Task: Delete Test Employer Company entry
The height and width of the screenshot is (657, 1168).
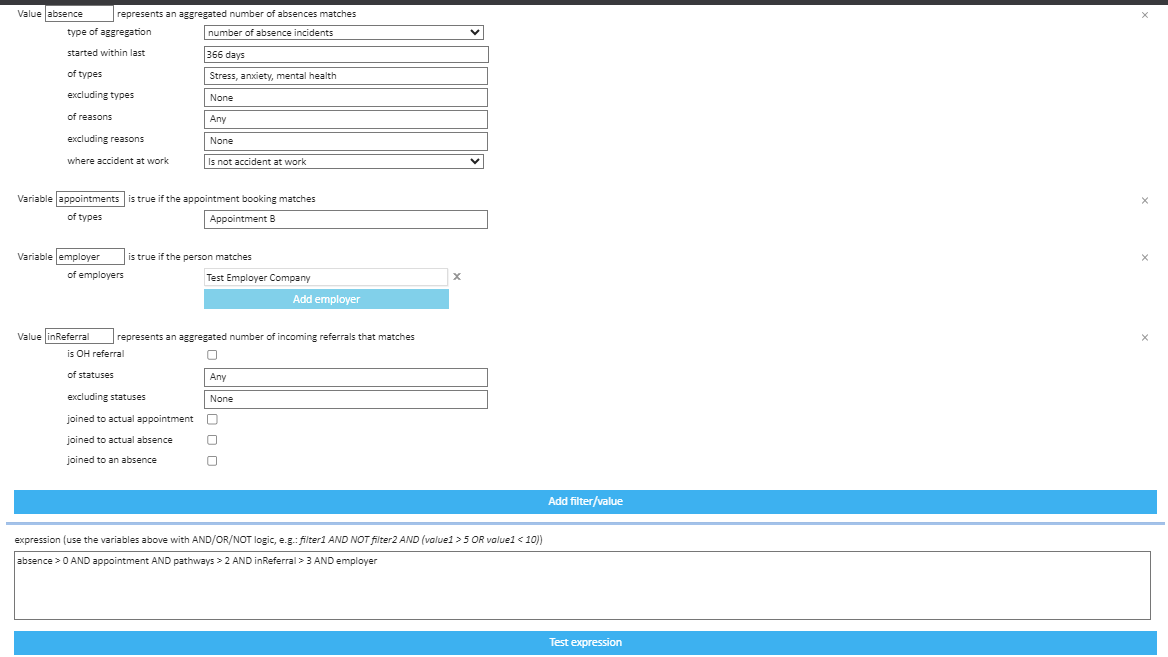Action: click(x=456, y=277)
